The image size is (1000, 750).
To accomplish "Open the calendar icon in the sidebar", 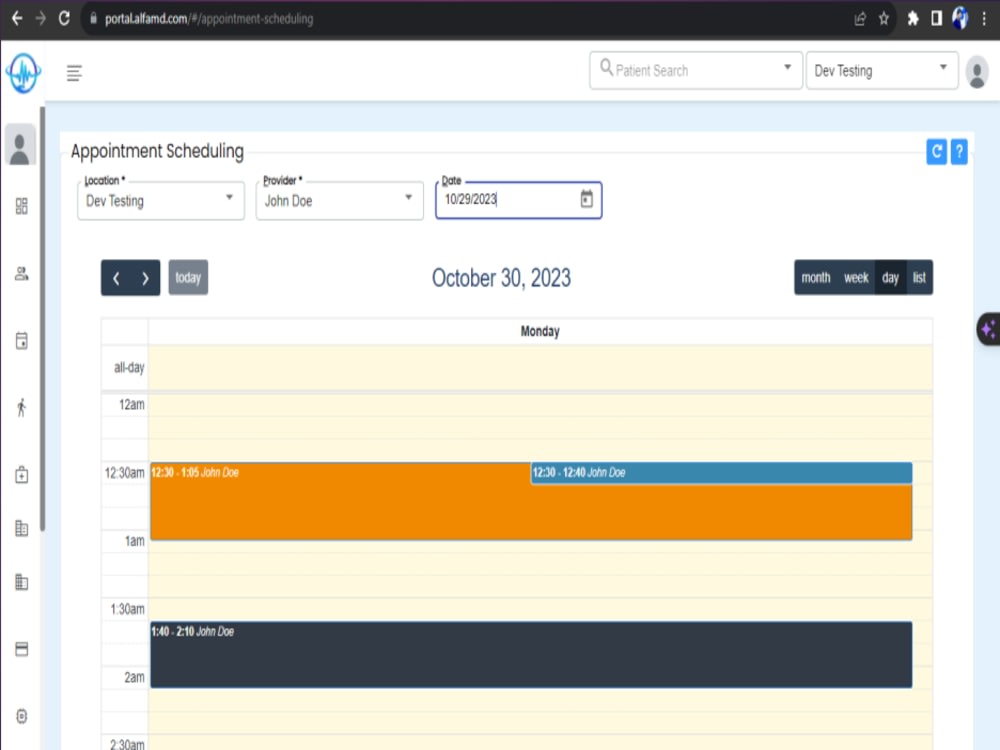I will 22,341.
